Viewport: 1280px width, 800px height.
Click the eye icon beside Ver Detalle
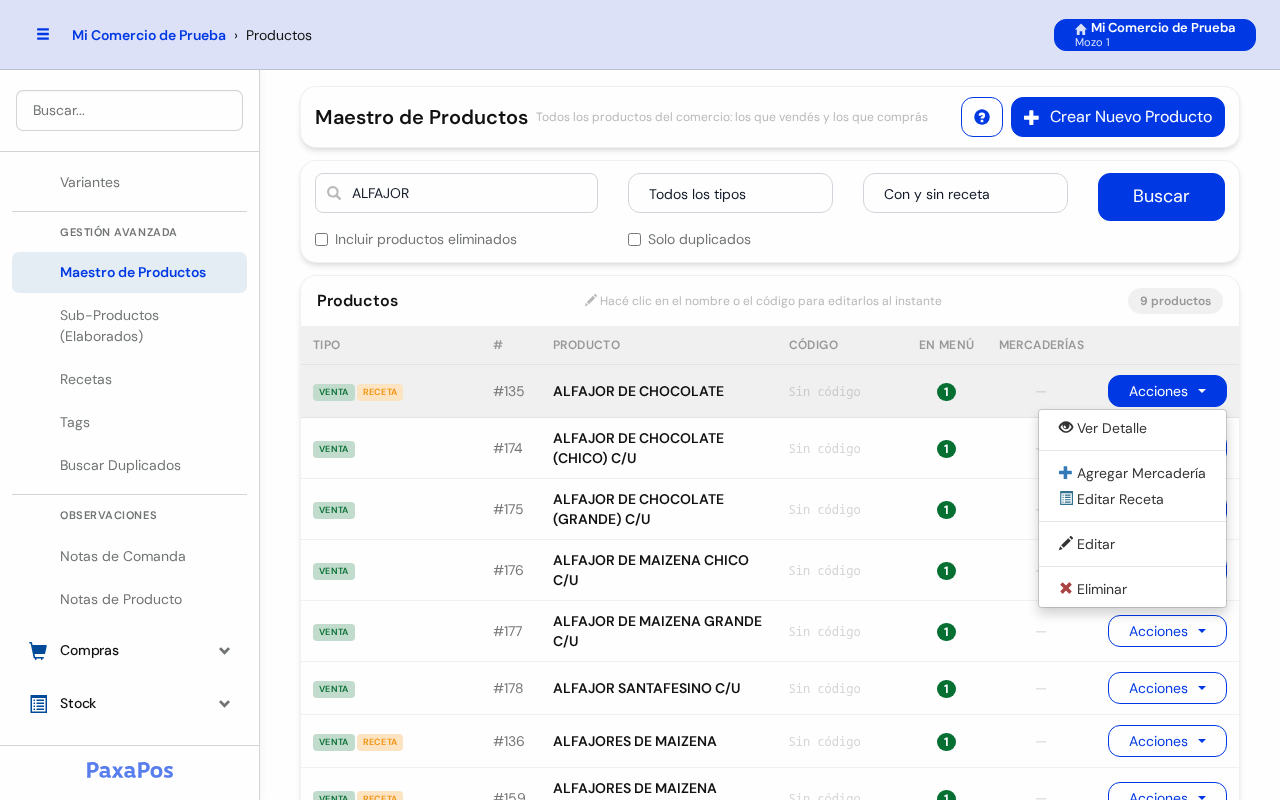pyautogui.click(x=1066, y=427)
